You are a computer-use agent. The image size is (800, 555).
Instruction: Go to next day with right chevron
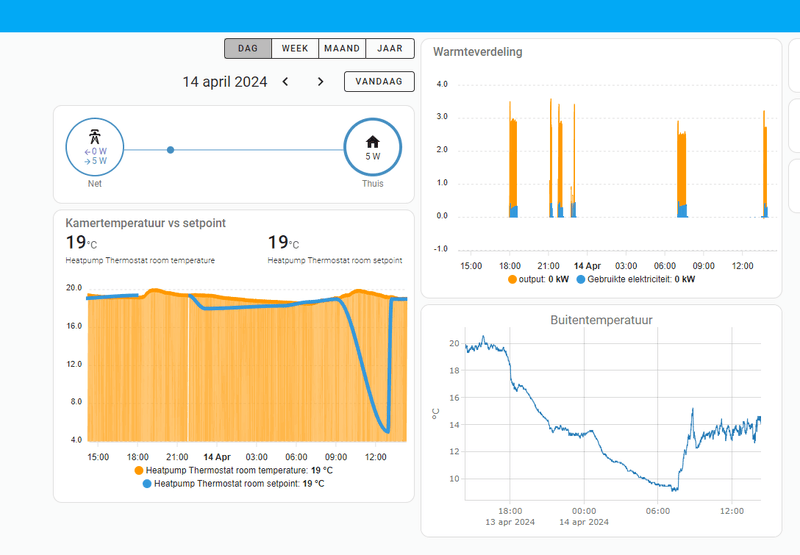320,82
